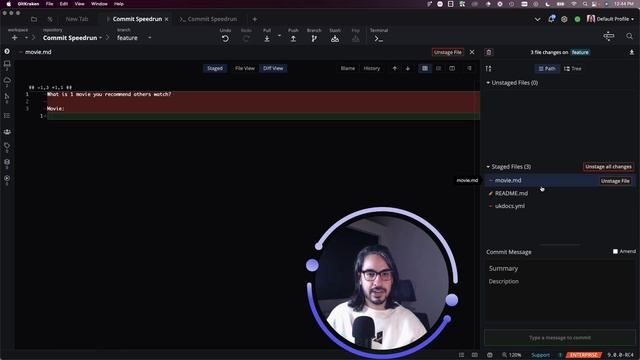Click the Redo icon in toolbar
Image resolution: width=640 pixels, height=360 pixels.
click(246, 39)
